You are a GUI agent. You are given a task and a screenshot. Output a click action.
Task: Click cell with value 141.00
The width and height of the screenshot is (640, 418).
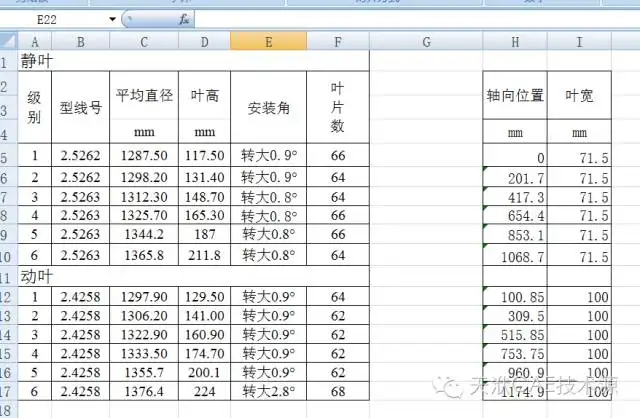tap(204, 315)
